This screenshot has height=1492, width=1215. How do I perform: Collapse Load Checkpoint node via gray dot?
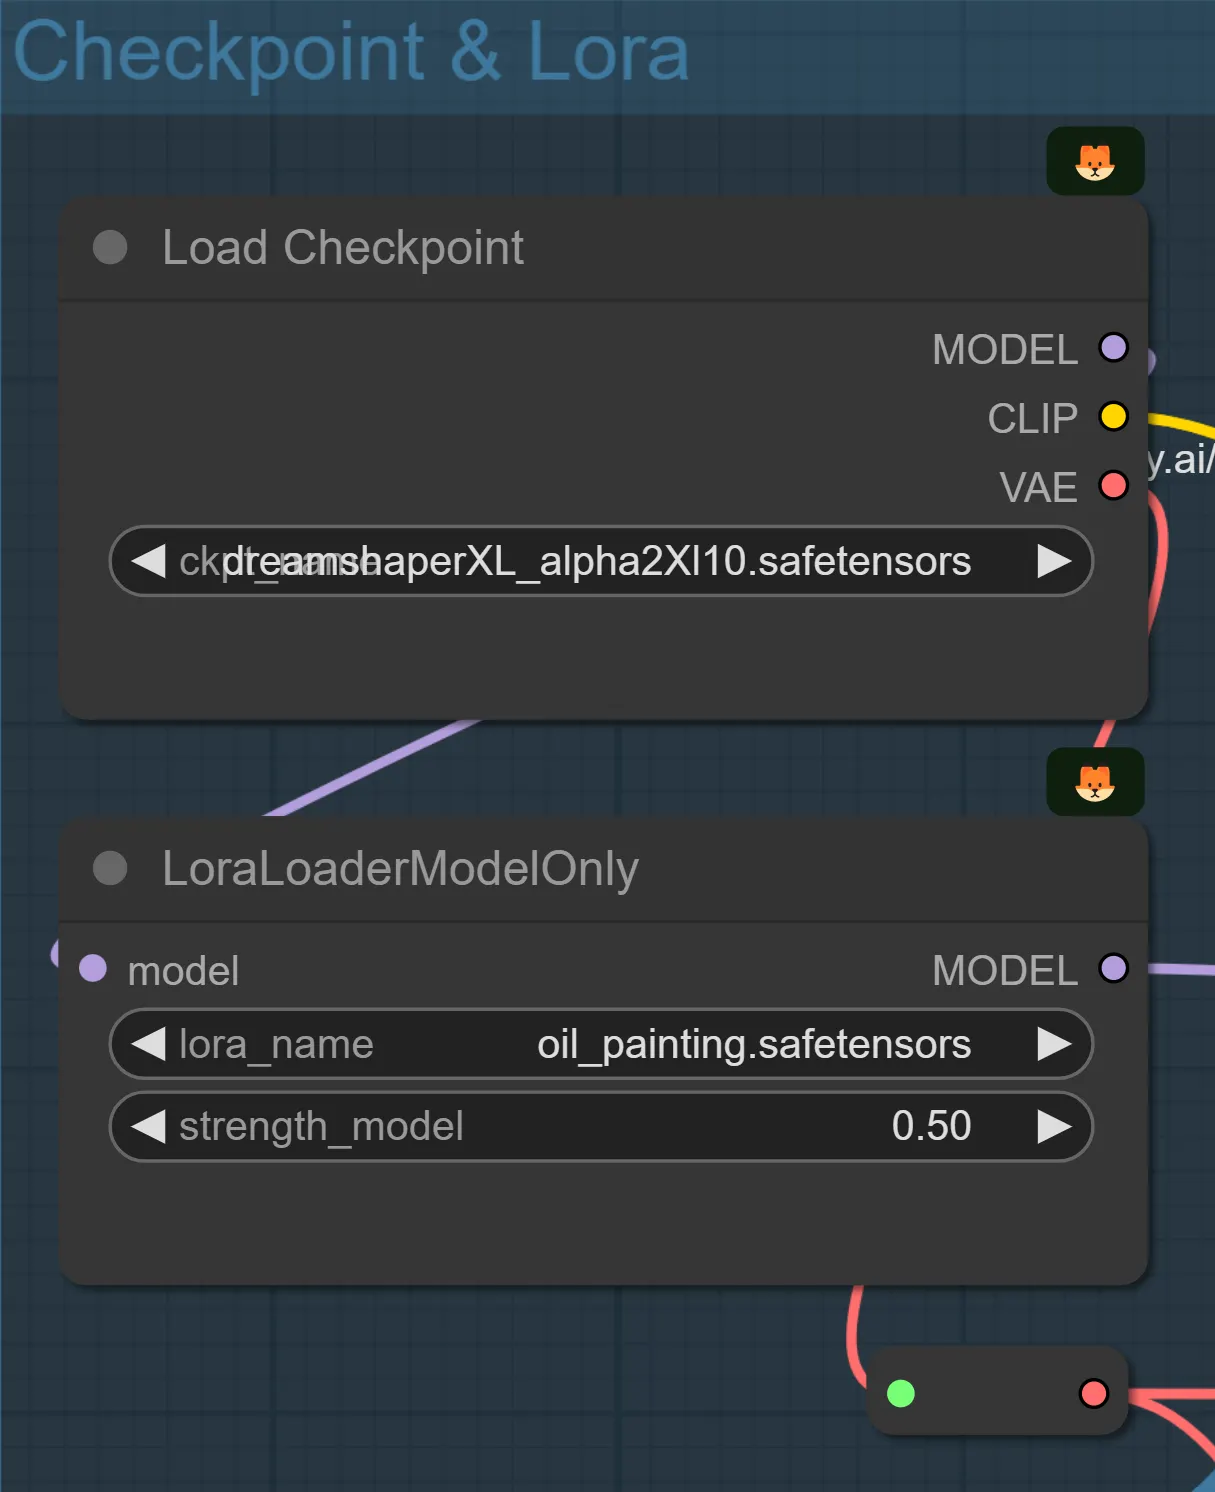click(110, 248)
